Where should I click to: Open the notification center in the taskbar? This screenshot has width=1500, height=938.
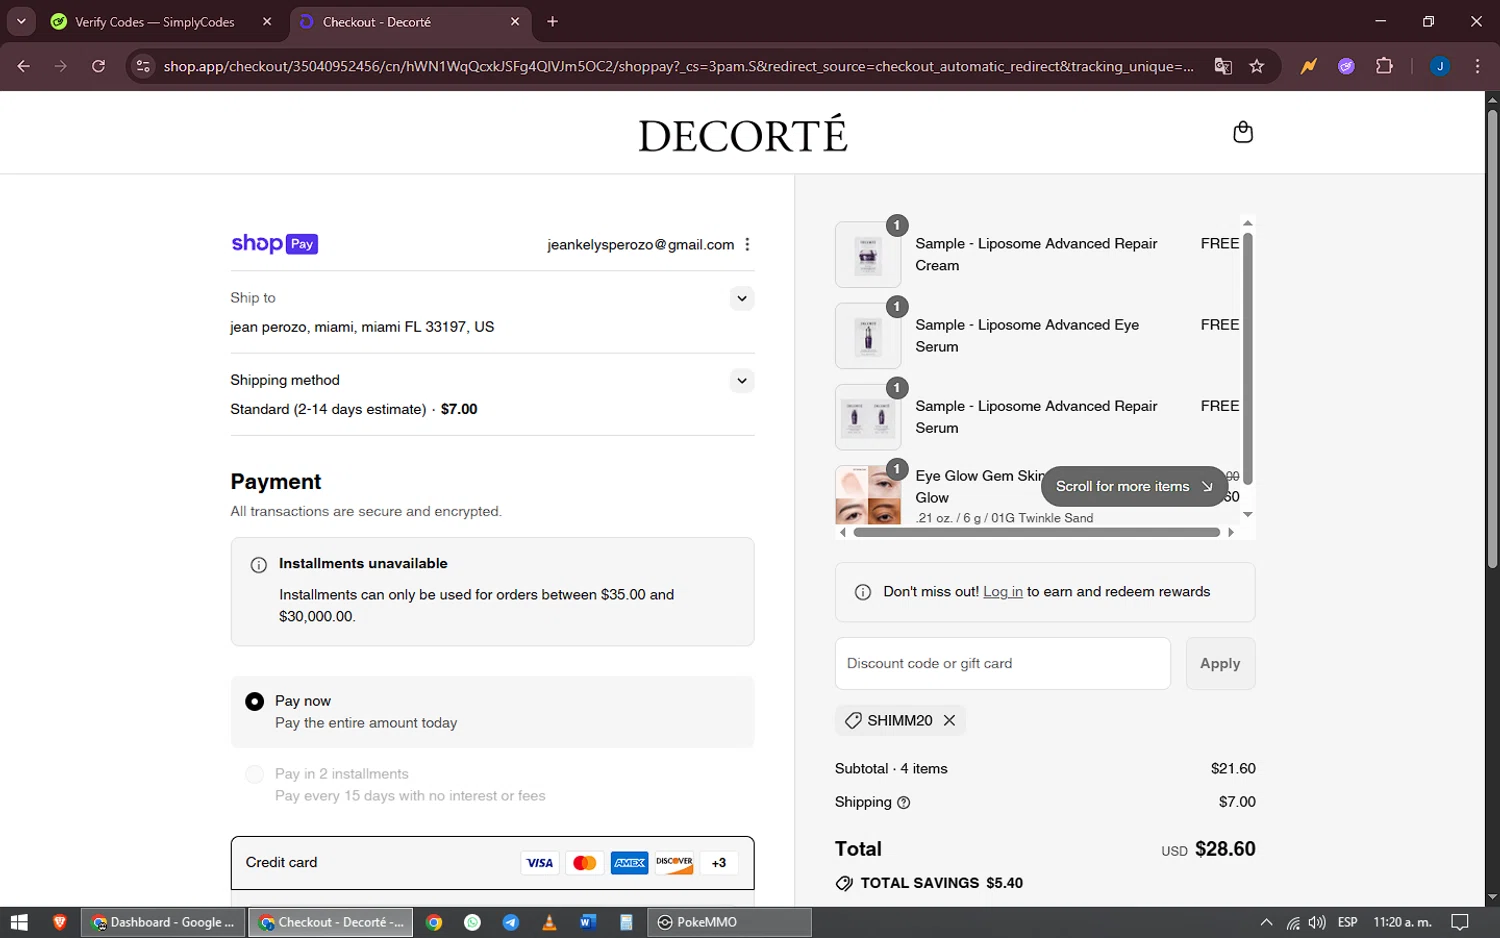[1460, 922]
